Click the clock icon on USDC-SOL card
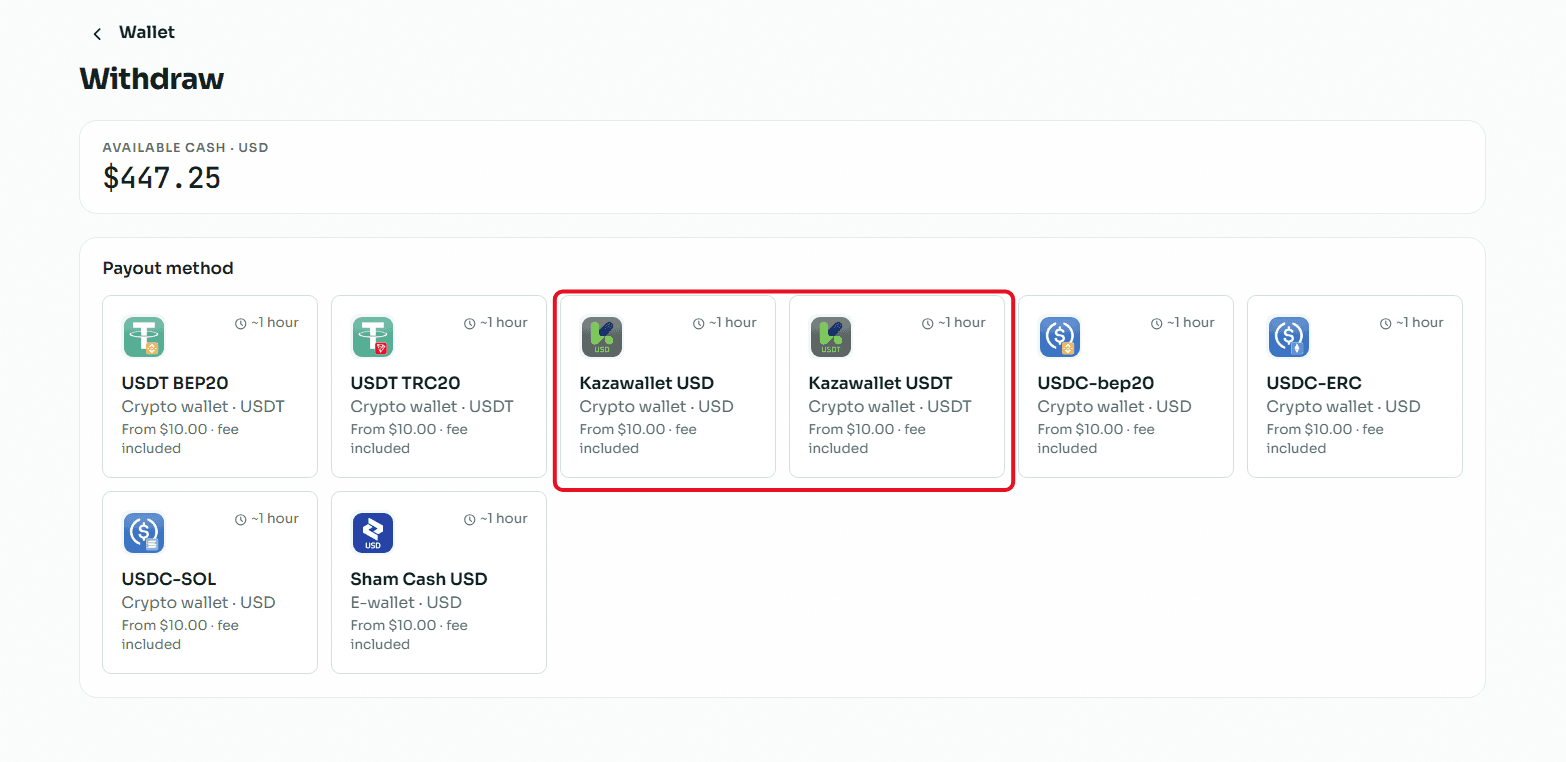 (x=240, y=520)
